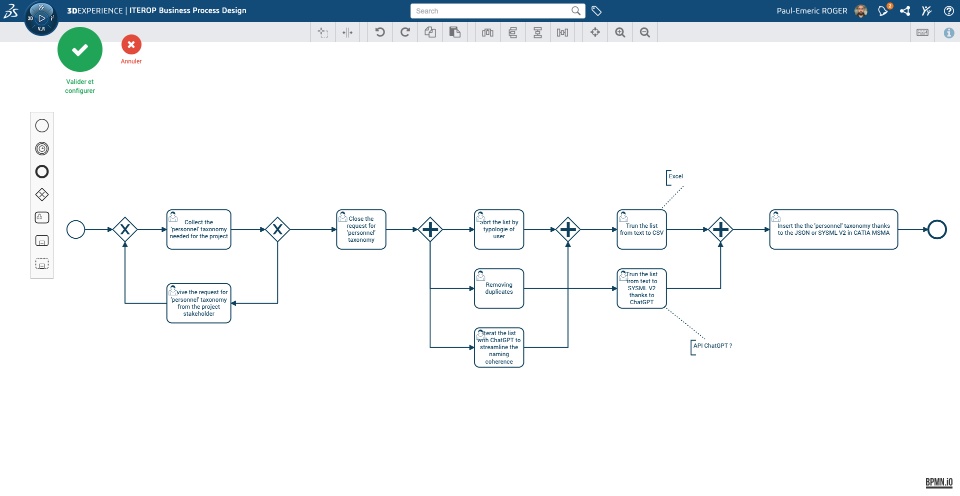Open the information panel icon
The image size is (960, 496).
coord(948,33)
